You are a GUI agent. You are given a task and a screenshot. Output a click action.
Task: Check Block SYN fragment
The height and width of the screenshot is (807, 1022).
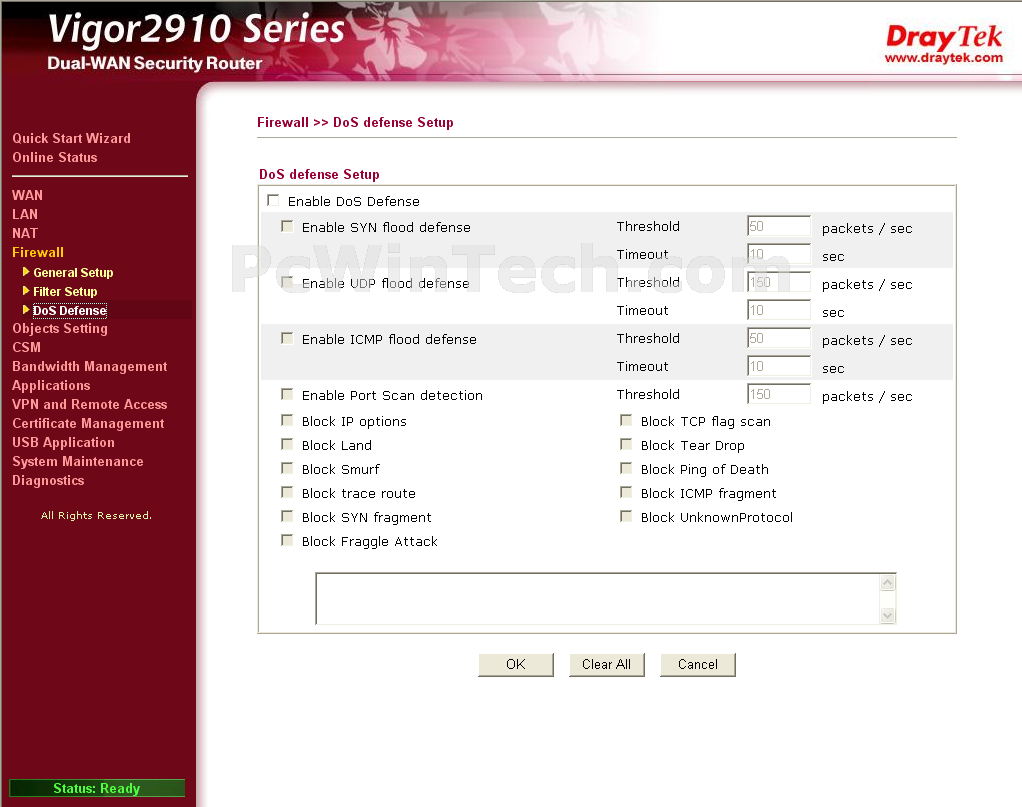click(x=287, y=517)
